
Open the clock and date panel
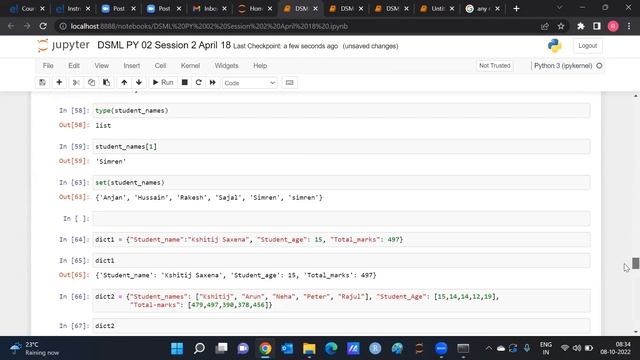pyautogui.click(x=616, y=348)
